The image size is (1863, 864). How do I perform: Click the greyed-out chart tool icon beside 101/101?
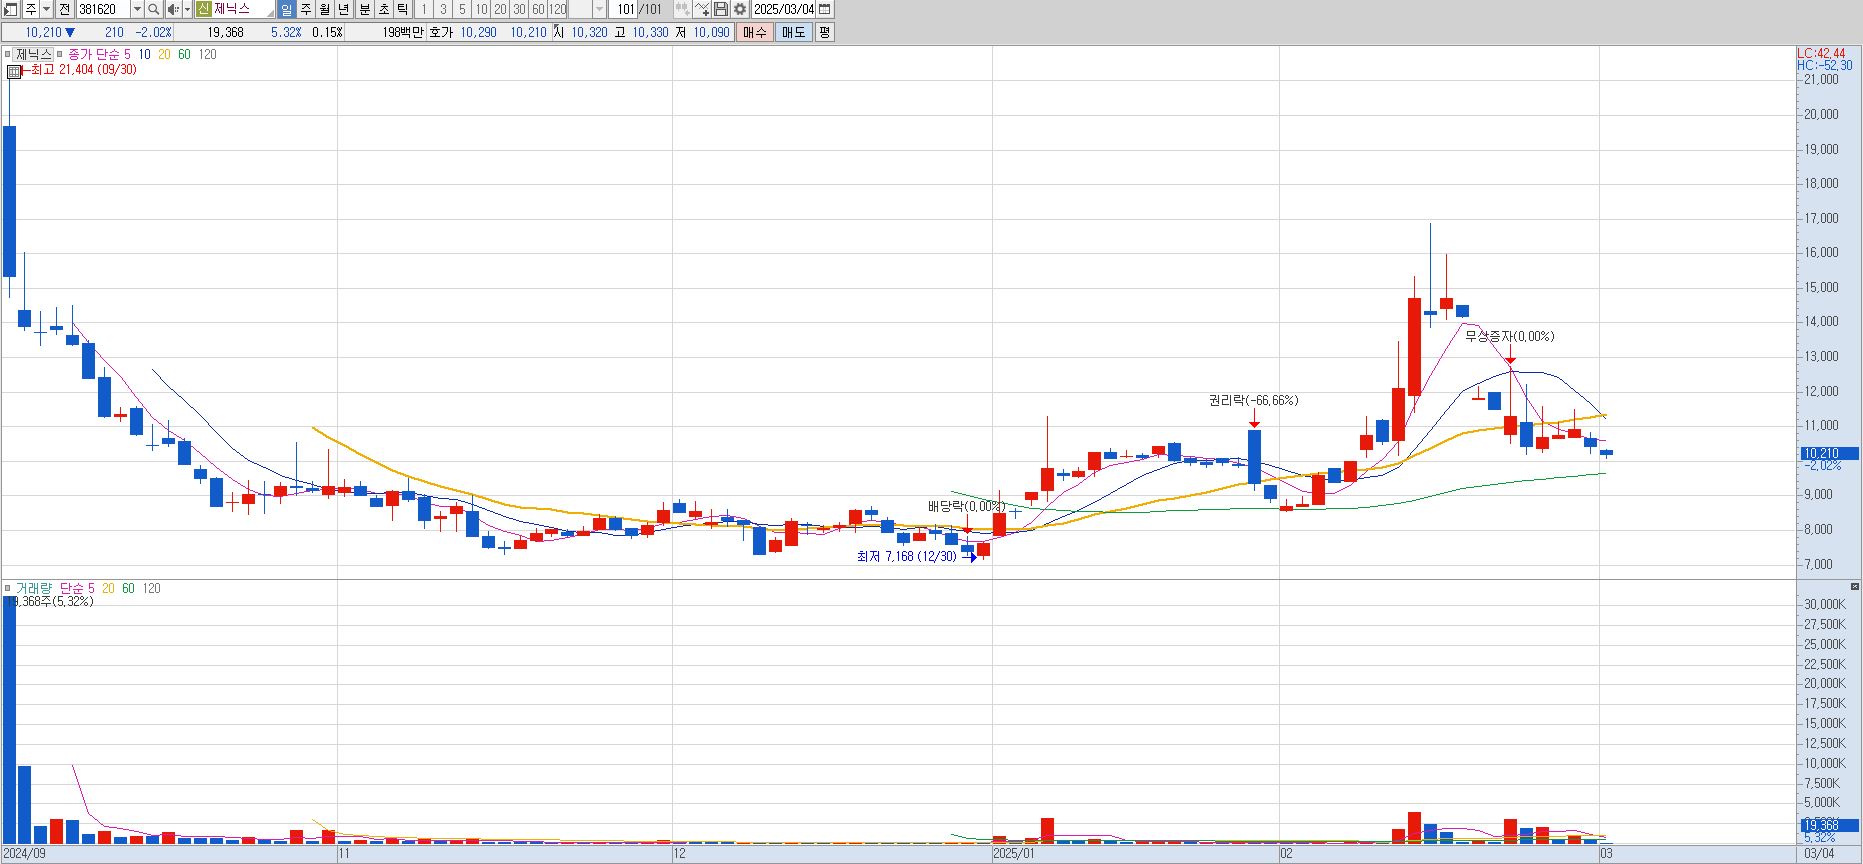tap(682, 9)
